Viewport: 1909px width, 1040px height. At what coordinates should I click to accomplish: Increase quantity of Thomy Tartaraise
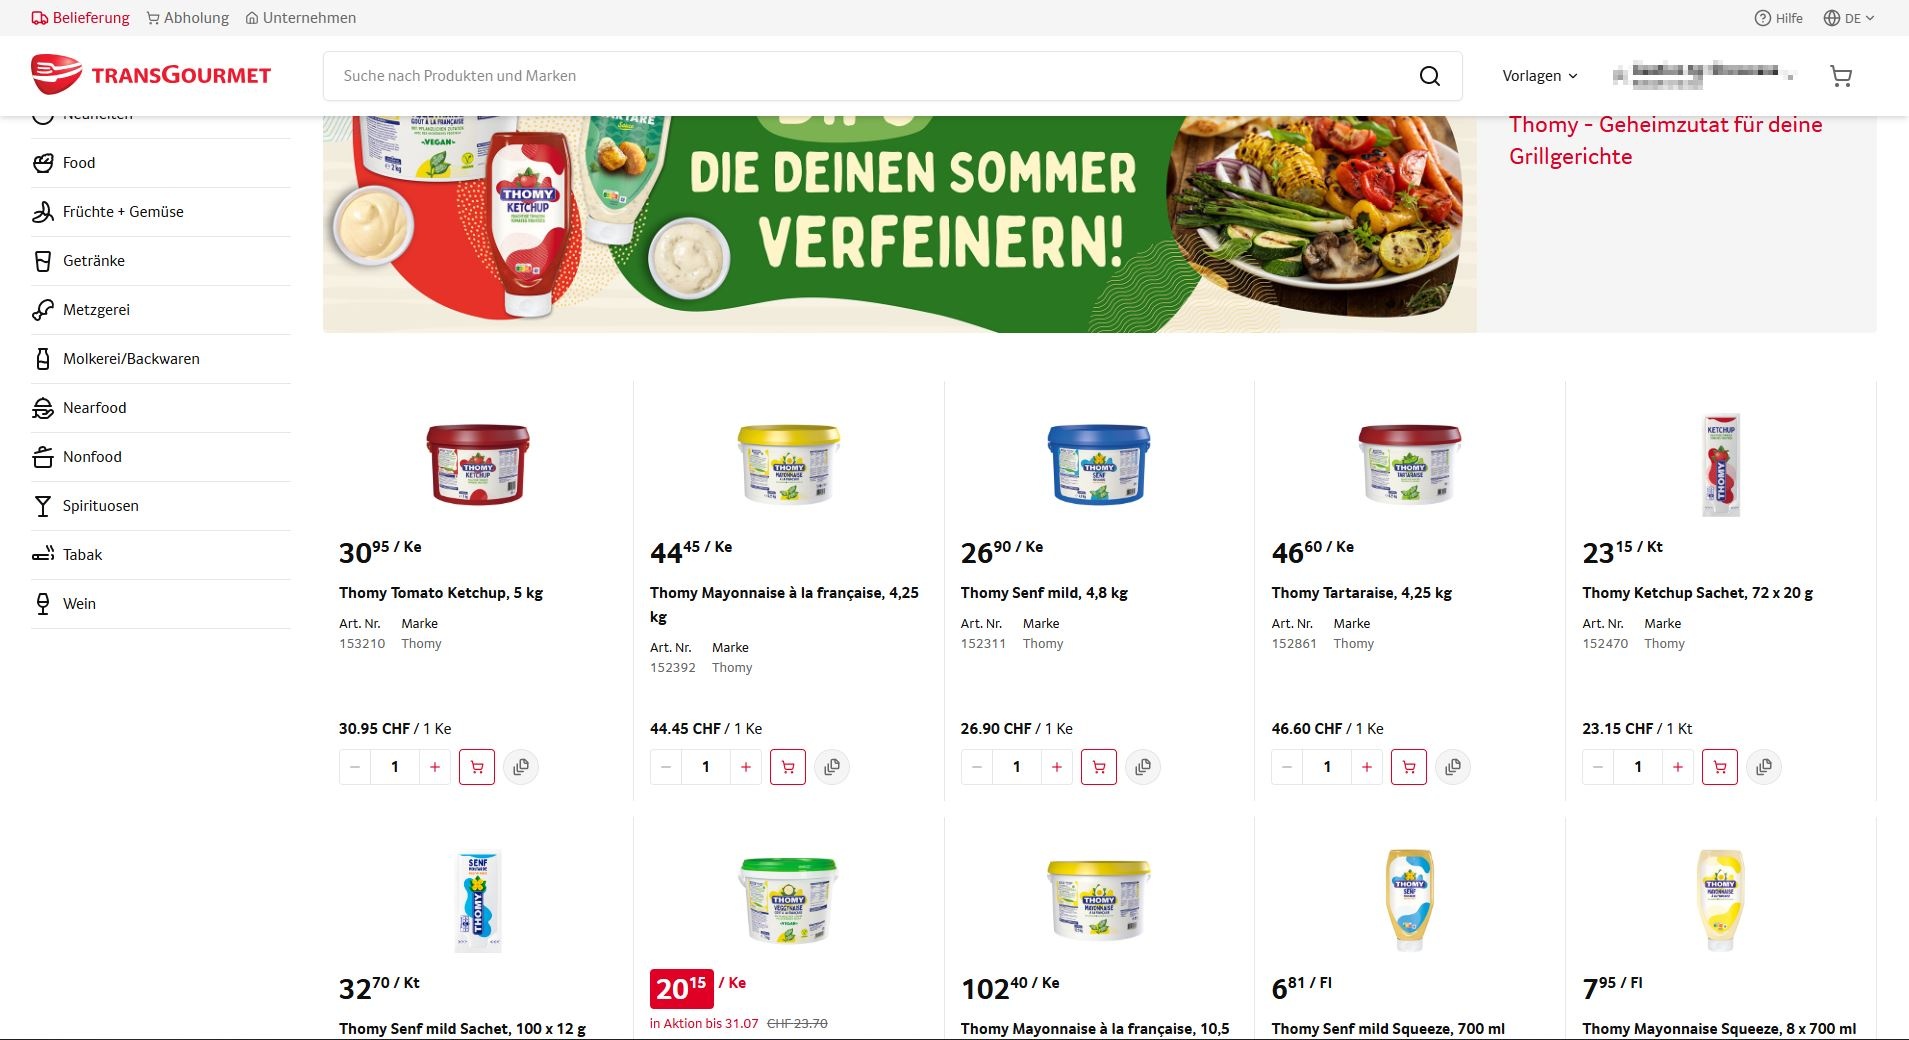(1367, 767)
